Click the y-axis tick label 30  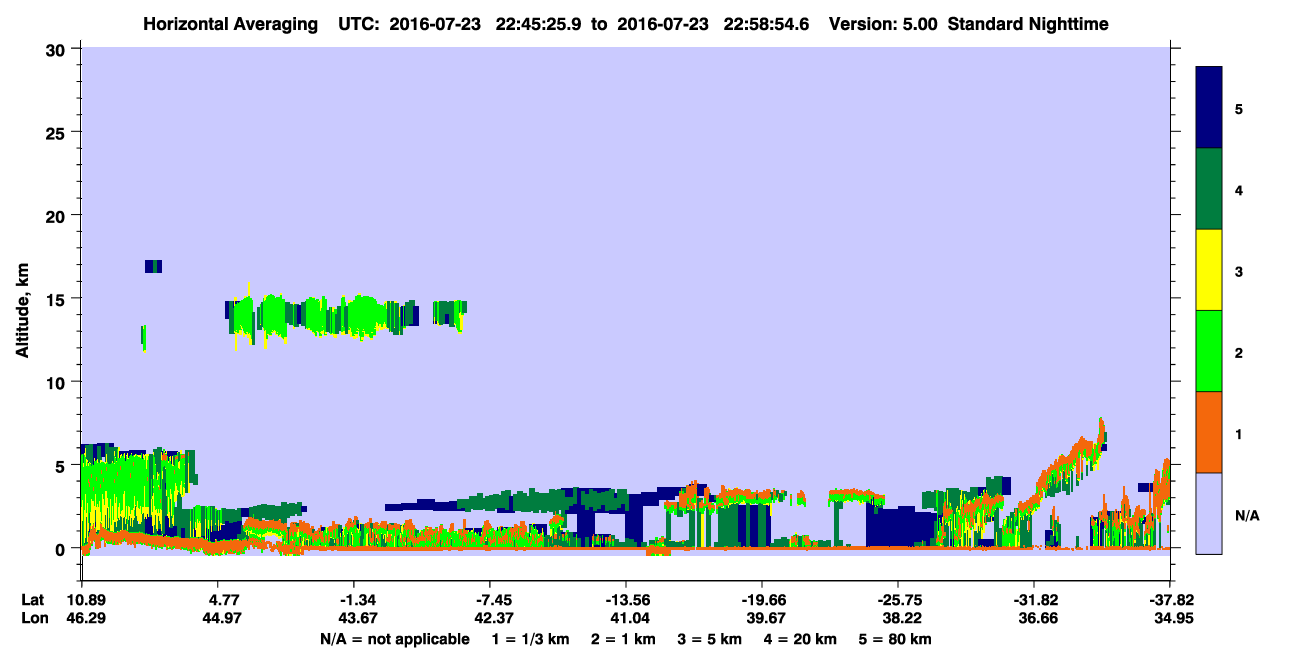(58, 49)
